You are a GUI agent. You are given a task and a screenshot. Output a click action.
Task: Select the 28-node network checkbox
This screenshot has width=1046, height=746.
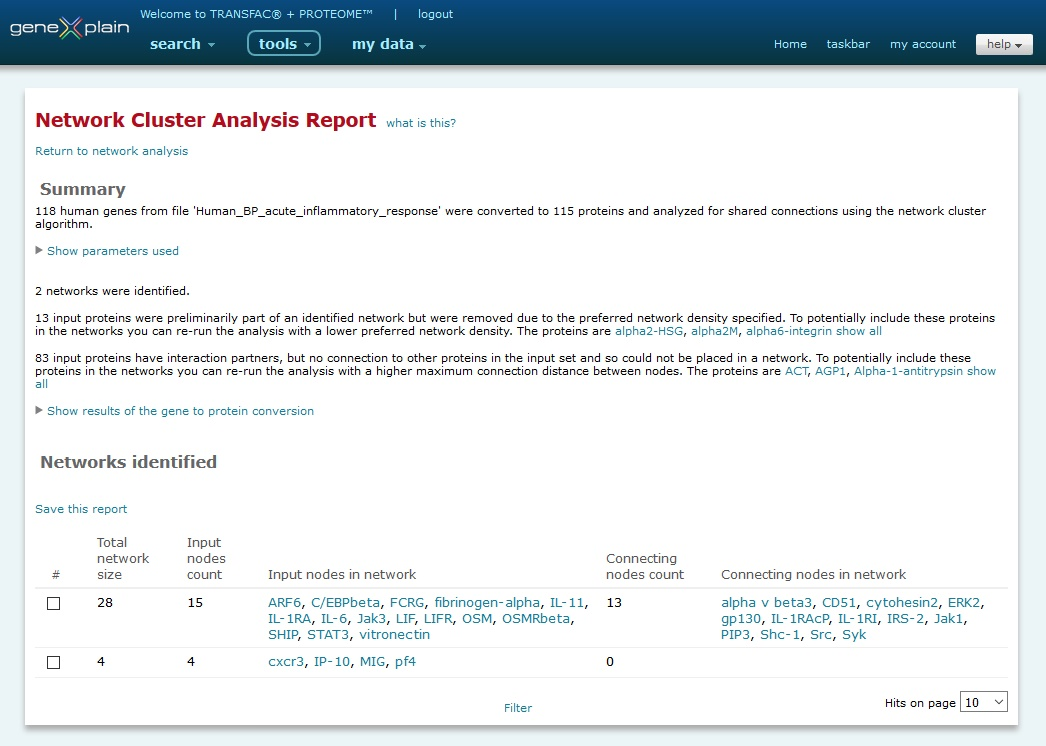click(x=53, y=603)
